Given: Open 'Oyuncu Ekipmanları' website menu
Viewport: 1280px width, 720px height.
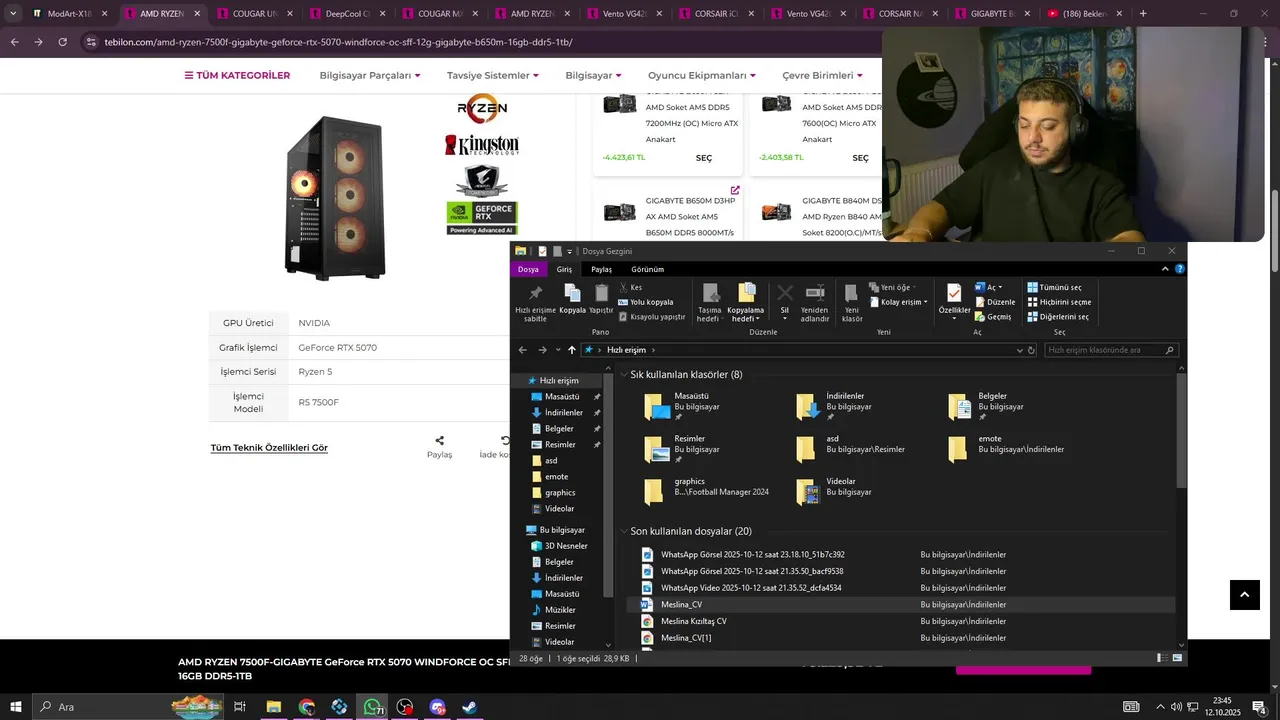Looking at the screenshot, I should 701,75.
